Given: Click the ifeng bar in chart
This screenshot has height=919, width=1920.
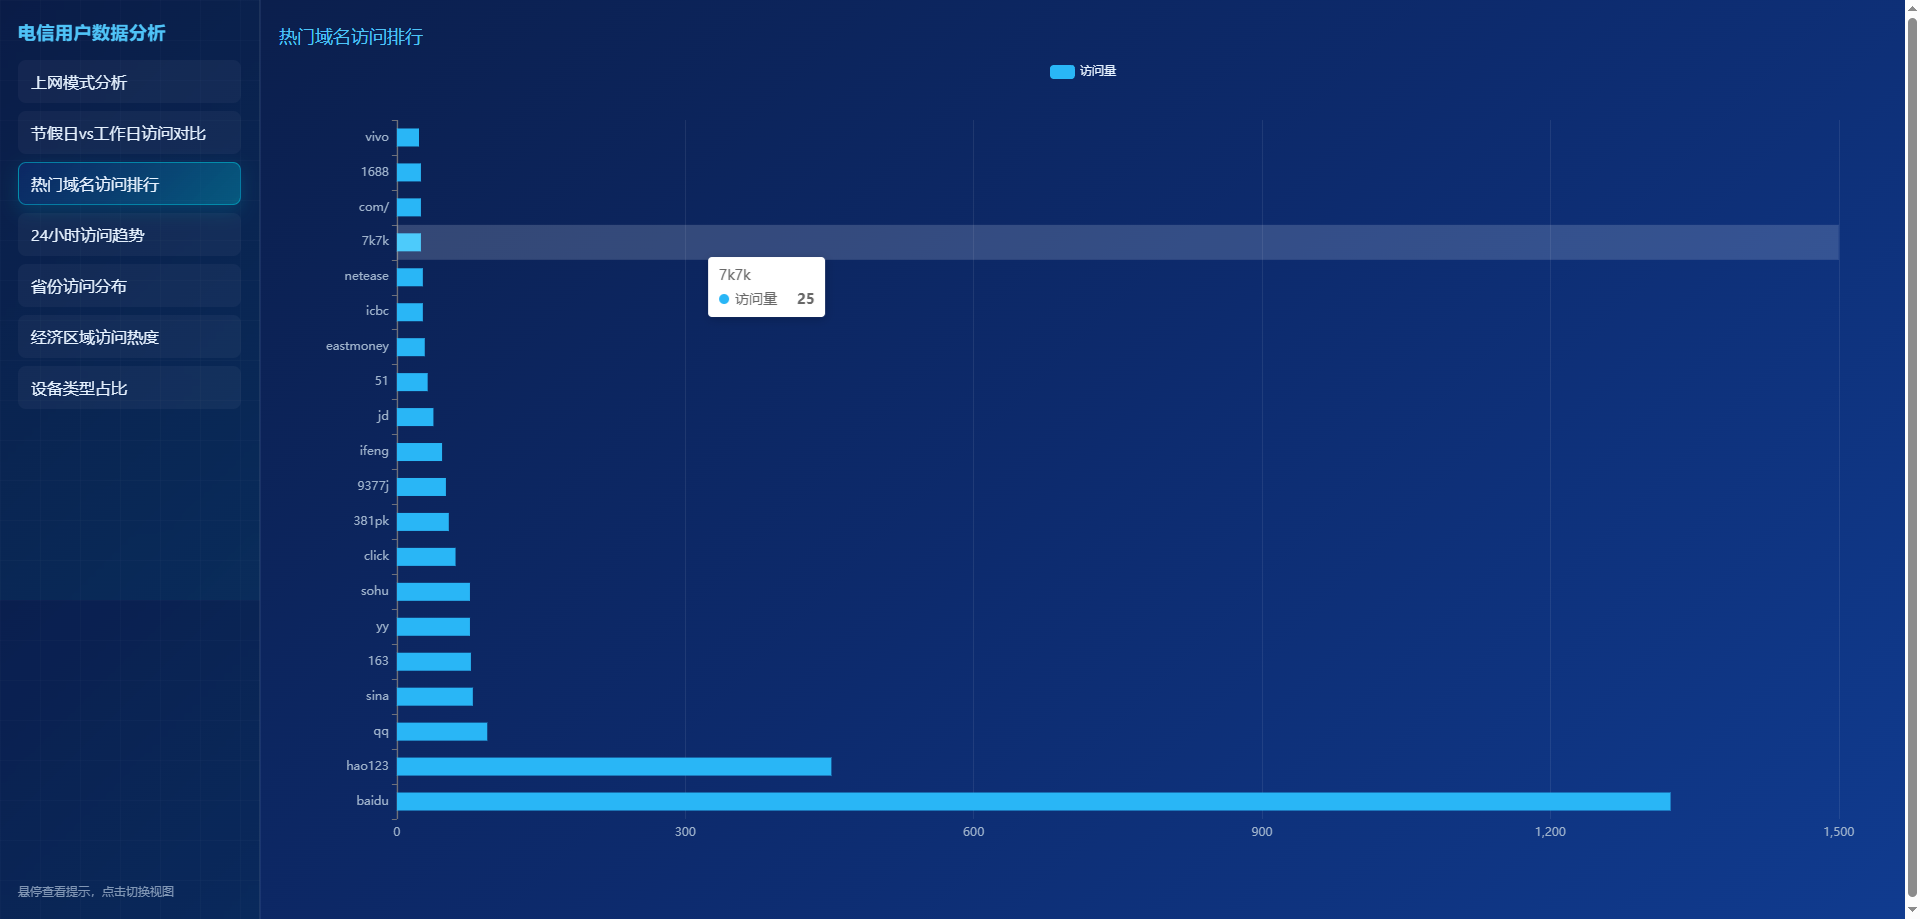Looking at the screenshot, I should pyautogui.click(x=419, y=451).
